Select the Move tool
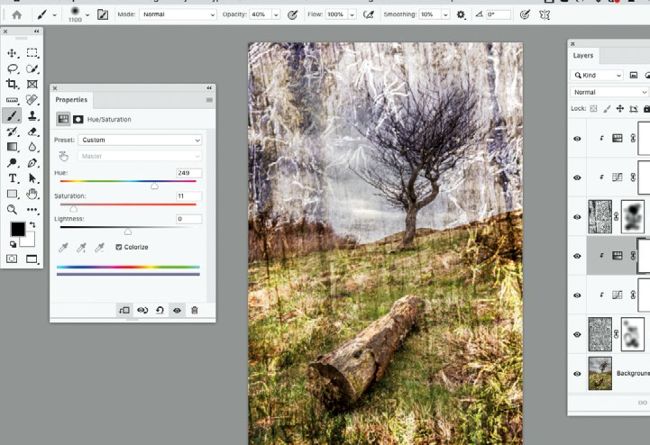This screenshot has width=650, height=445. pos(12,53)
